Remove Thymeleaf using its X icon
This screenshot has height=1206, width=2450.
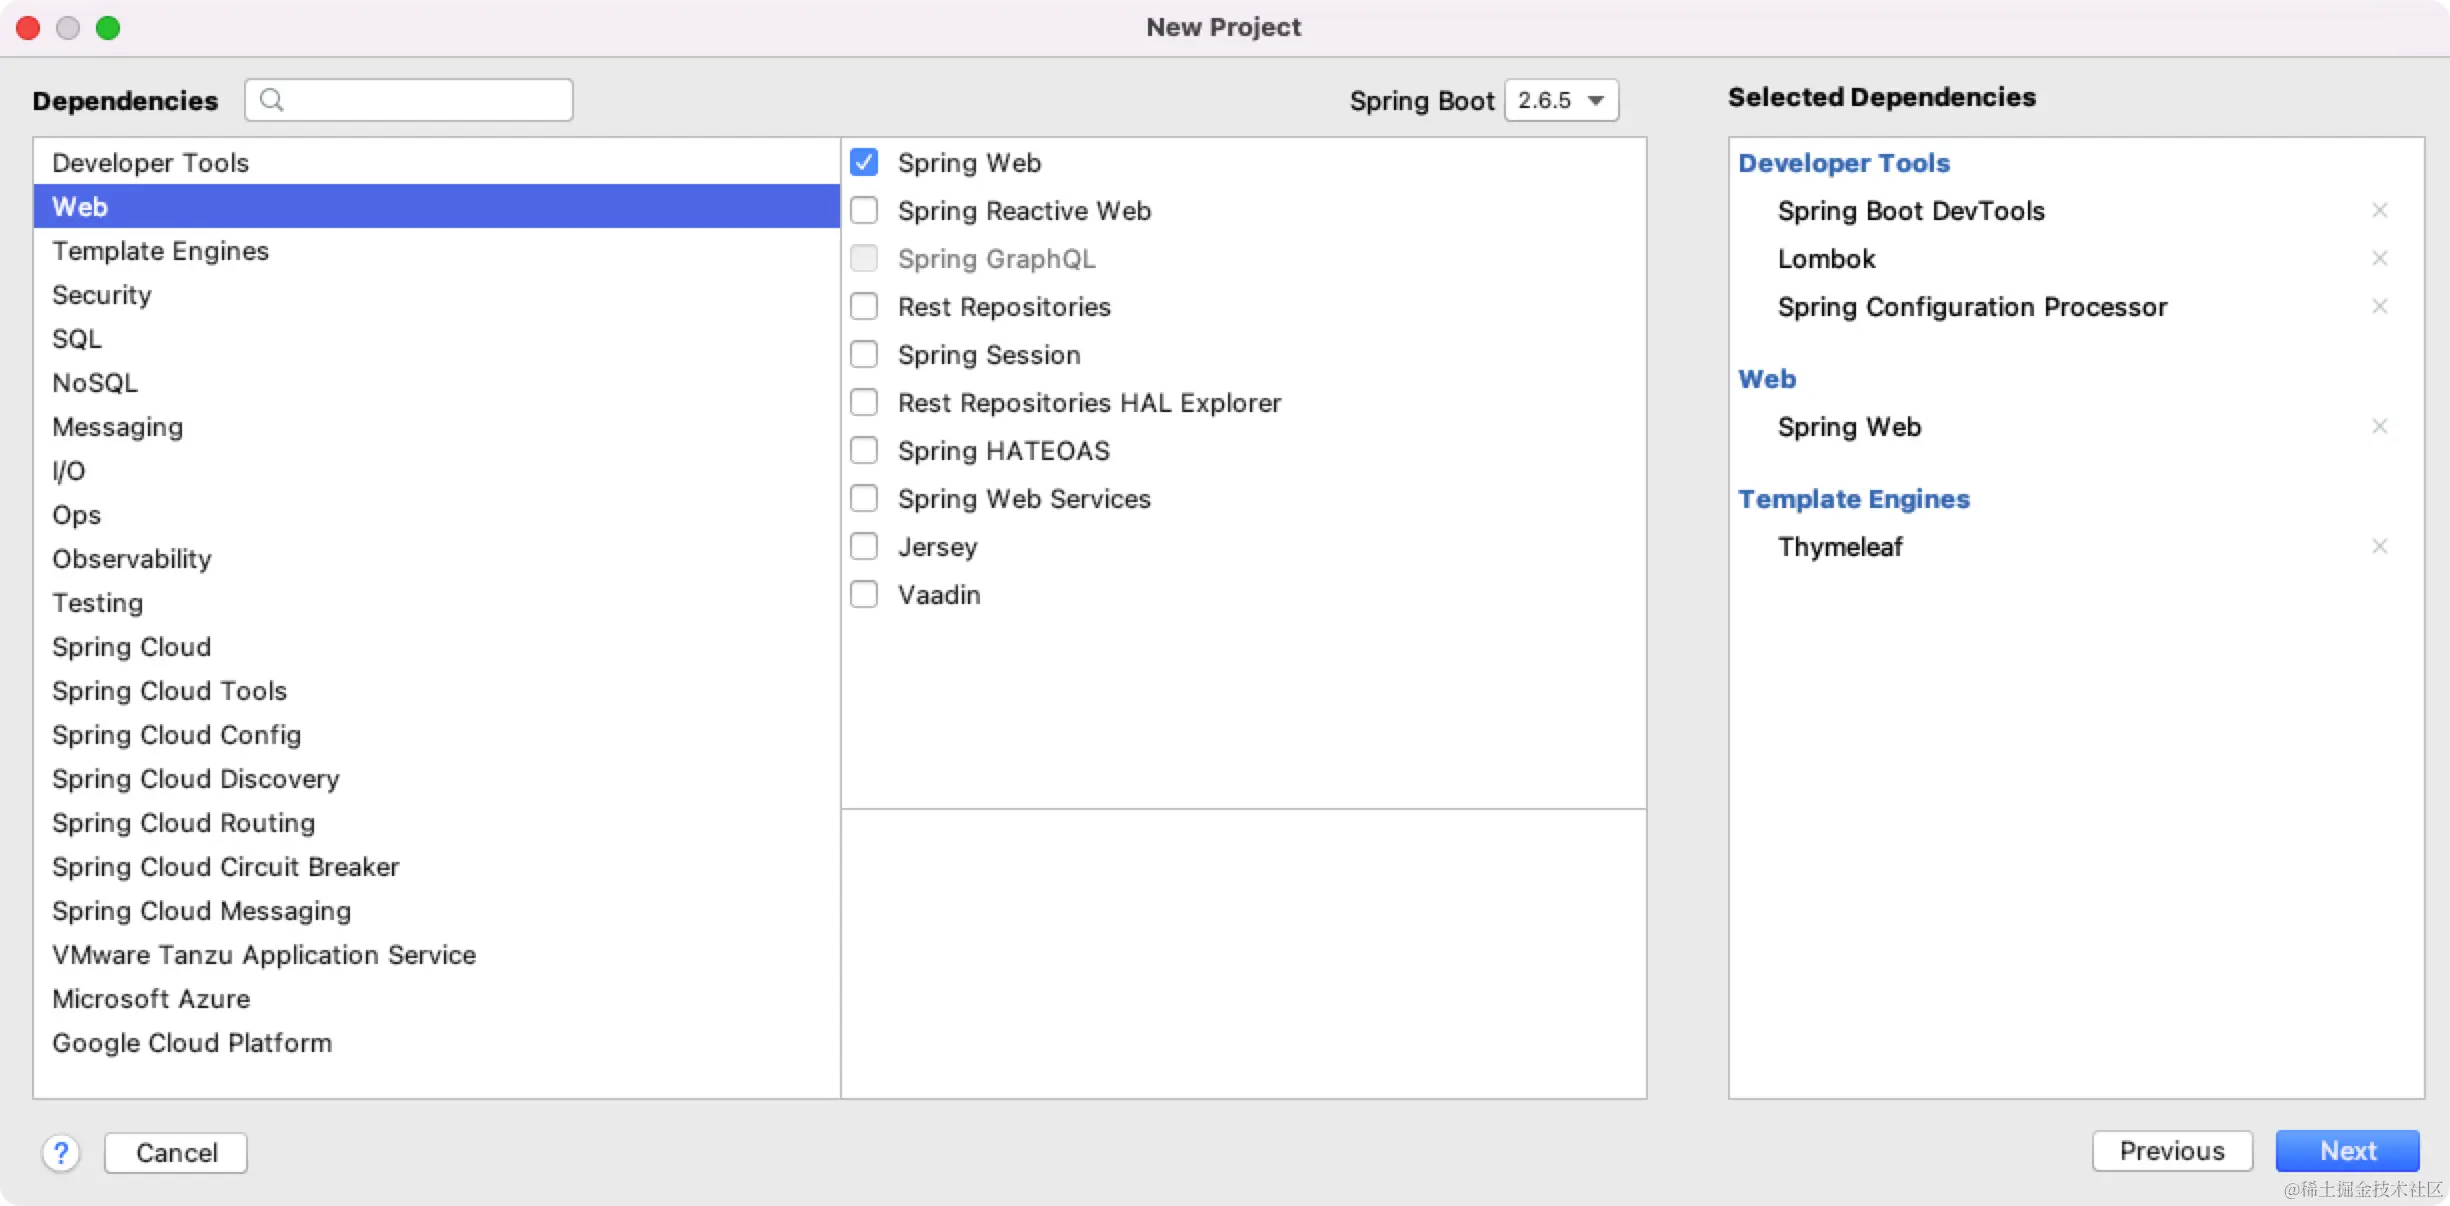(2379, 546)
